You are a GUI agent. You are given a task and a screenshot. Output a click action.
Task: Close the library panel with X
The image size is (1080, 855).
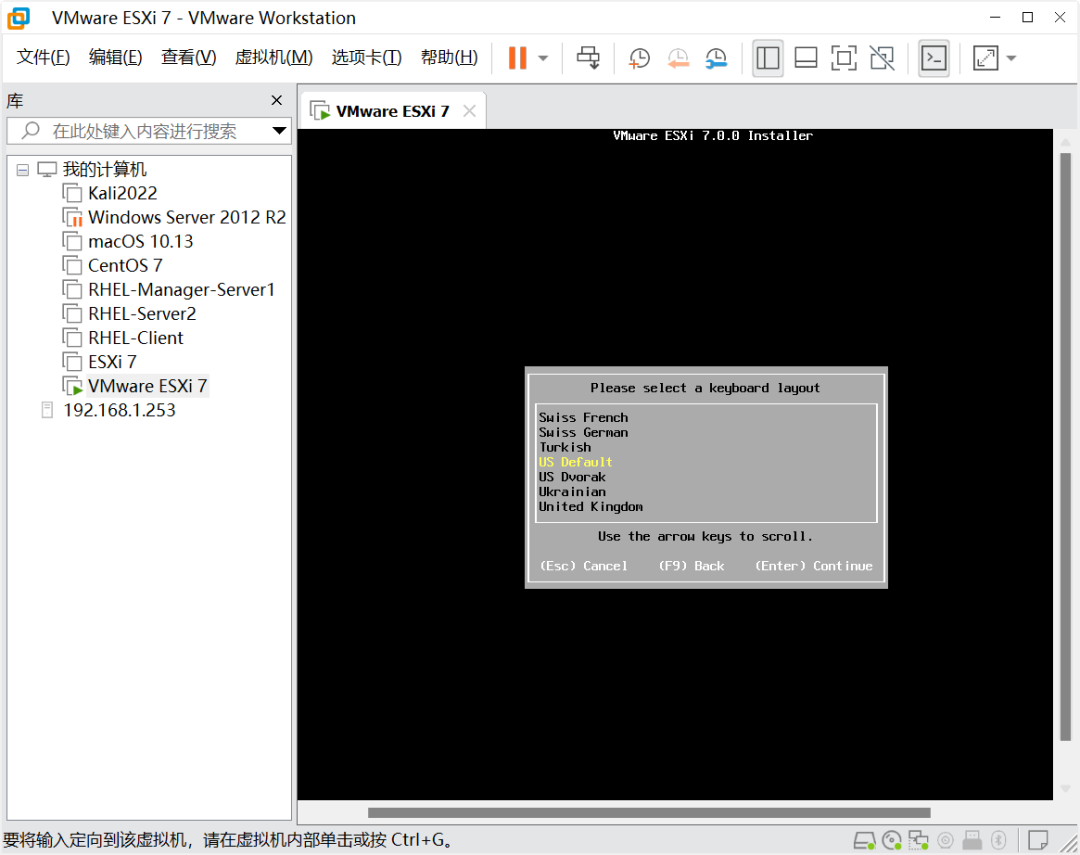pos(277,100)
